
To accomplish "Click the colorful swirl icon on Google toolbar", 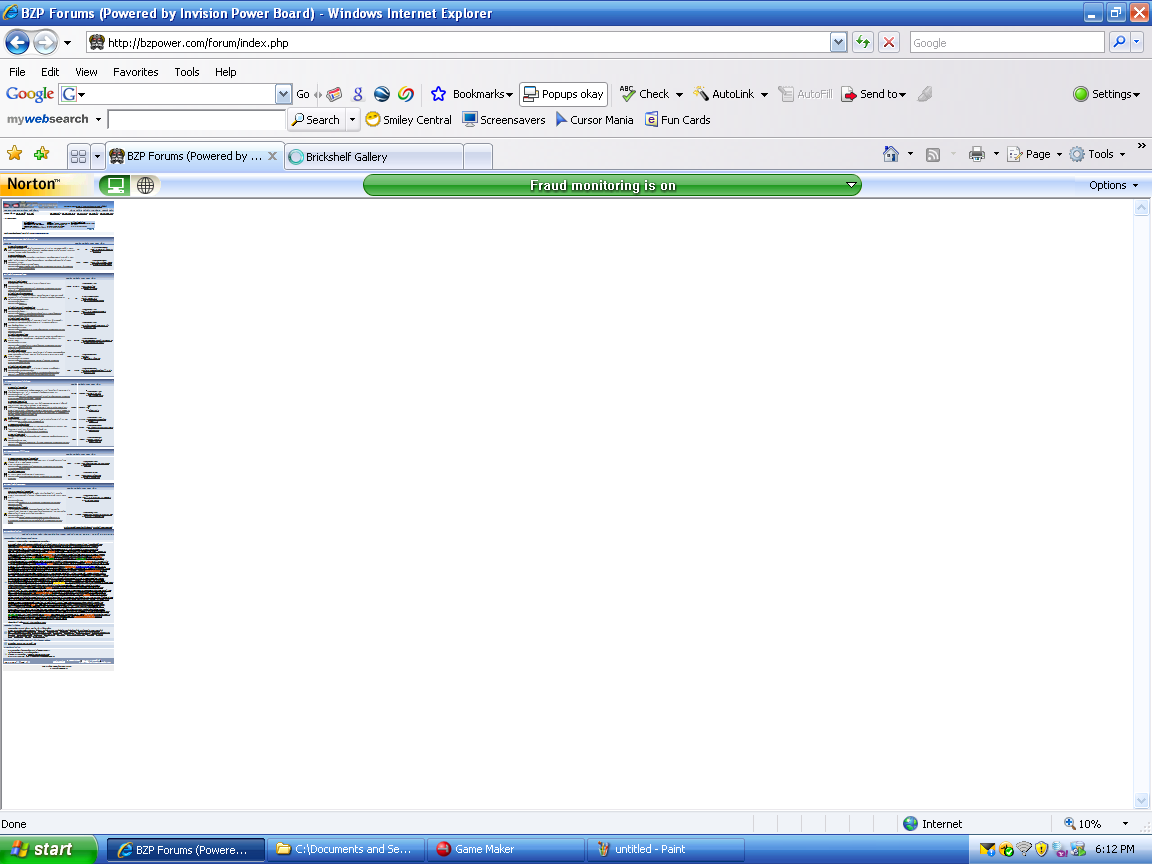I will point(406,94).
